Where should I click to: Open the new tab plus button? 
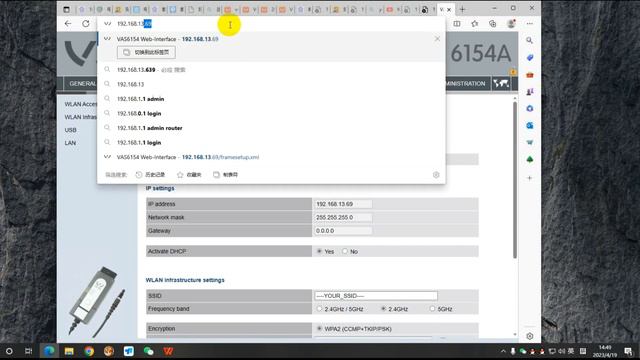tap(462, 9)
